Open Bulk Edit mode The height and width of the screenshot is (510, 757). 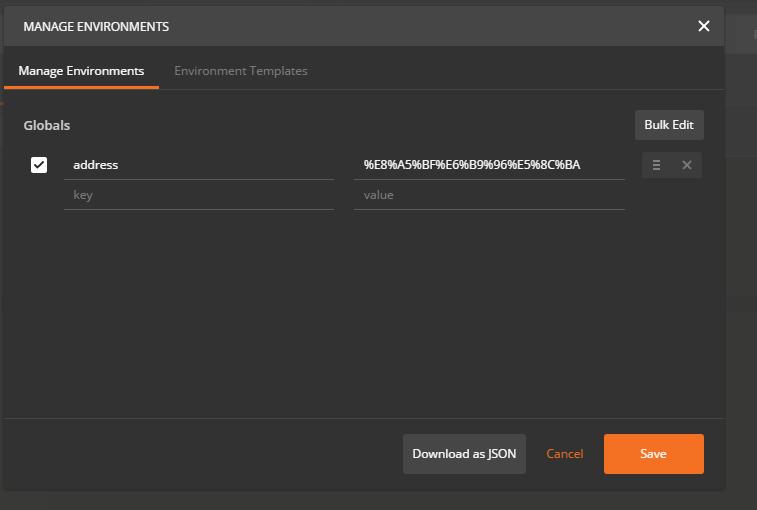coord(669,125)
